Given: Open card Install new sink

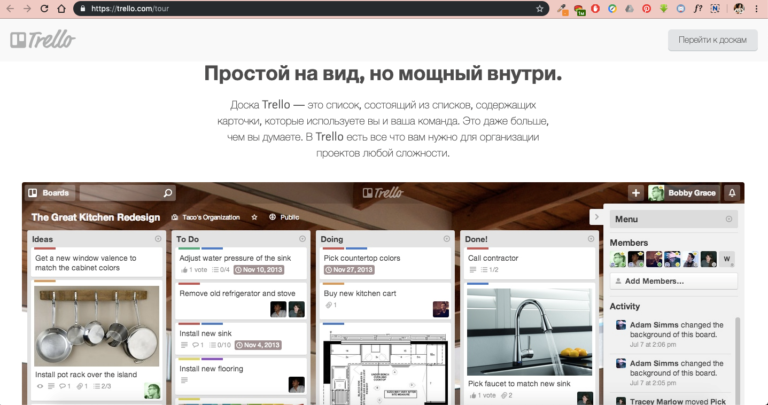Looking at the screenshot, I should pos(241,338).
